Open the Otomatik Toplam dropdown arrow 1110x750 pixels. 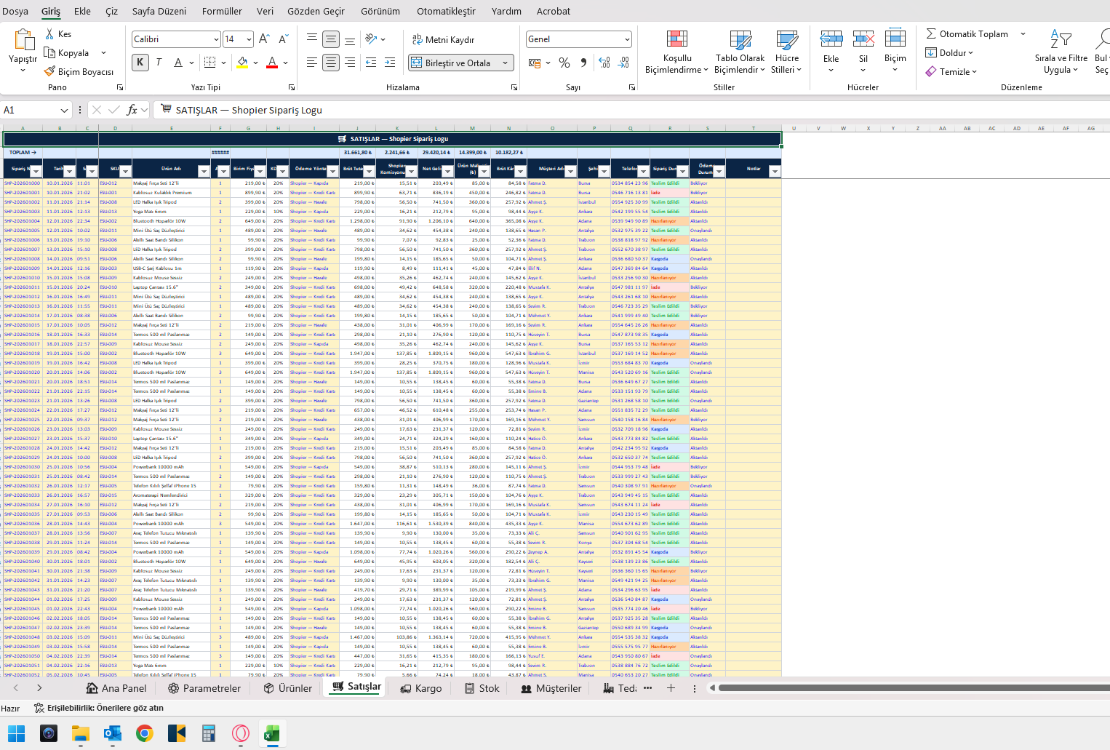click(x=1023, y=33)
